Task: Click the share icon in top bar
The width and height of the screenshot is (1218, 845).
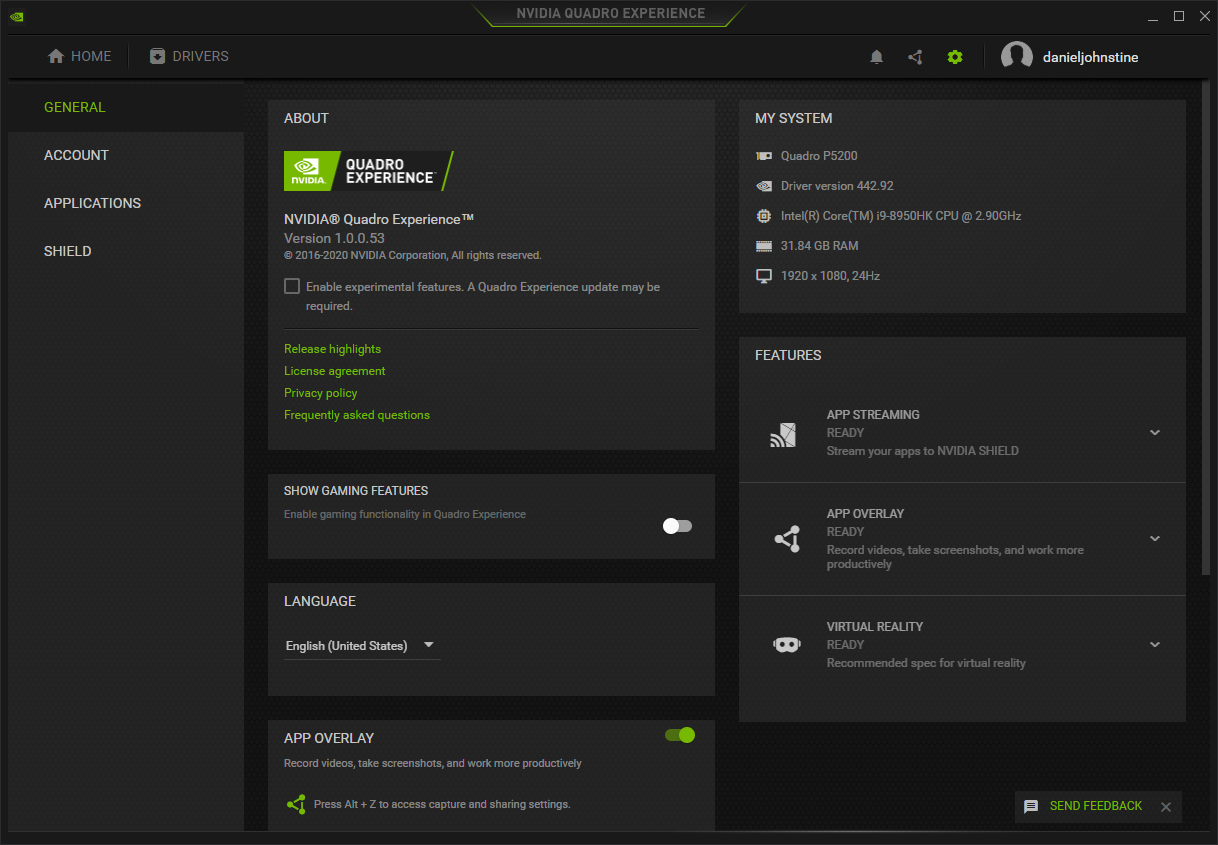Action: tap(915, 57)
